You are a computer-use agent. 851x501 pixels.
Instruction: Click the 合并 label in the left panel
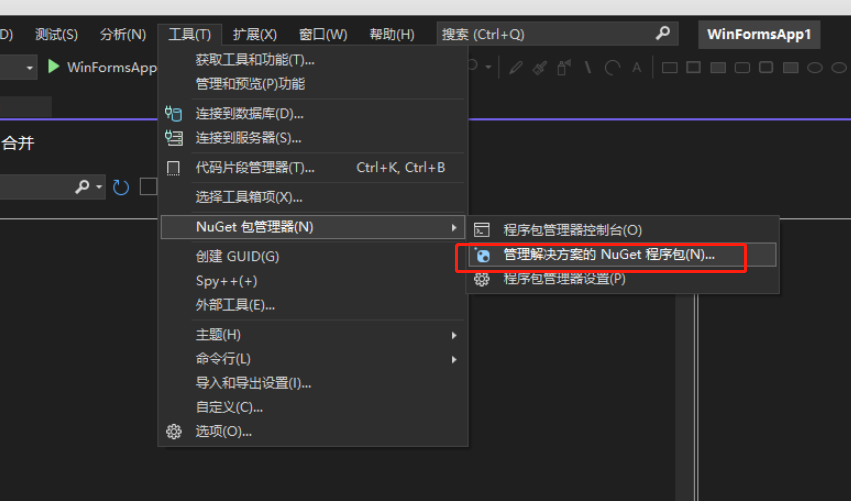tap(18, 143)
